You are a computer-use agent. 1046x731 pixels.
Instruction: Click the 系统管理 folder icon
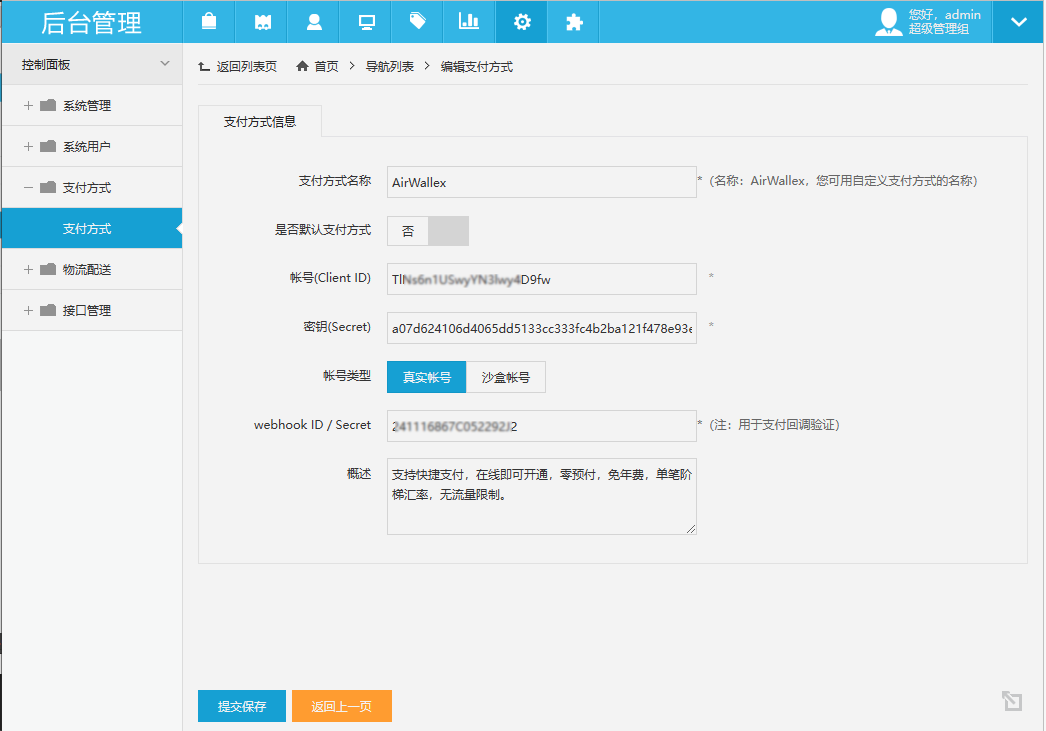coord(48,105)
